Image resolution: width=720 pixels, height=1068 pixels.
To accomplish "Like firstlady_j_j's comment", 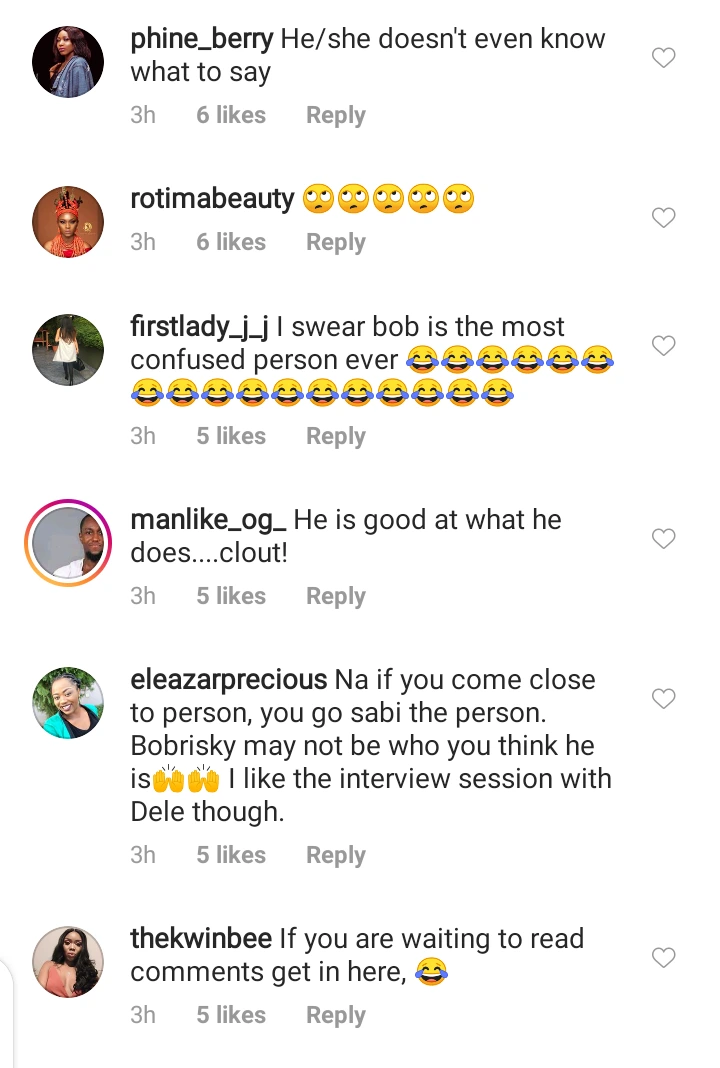I will pos(663,346).
